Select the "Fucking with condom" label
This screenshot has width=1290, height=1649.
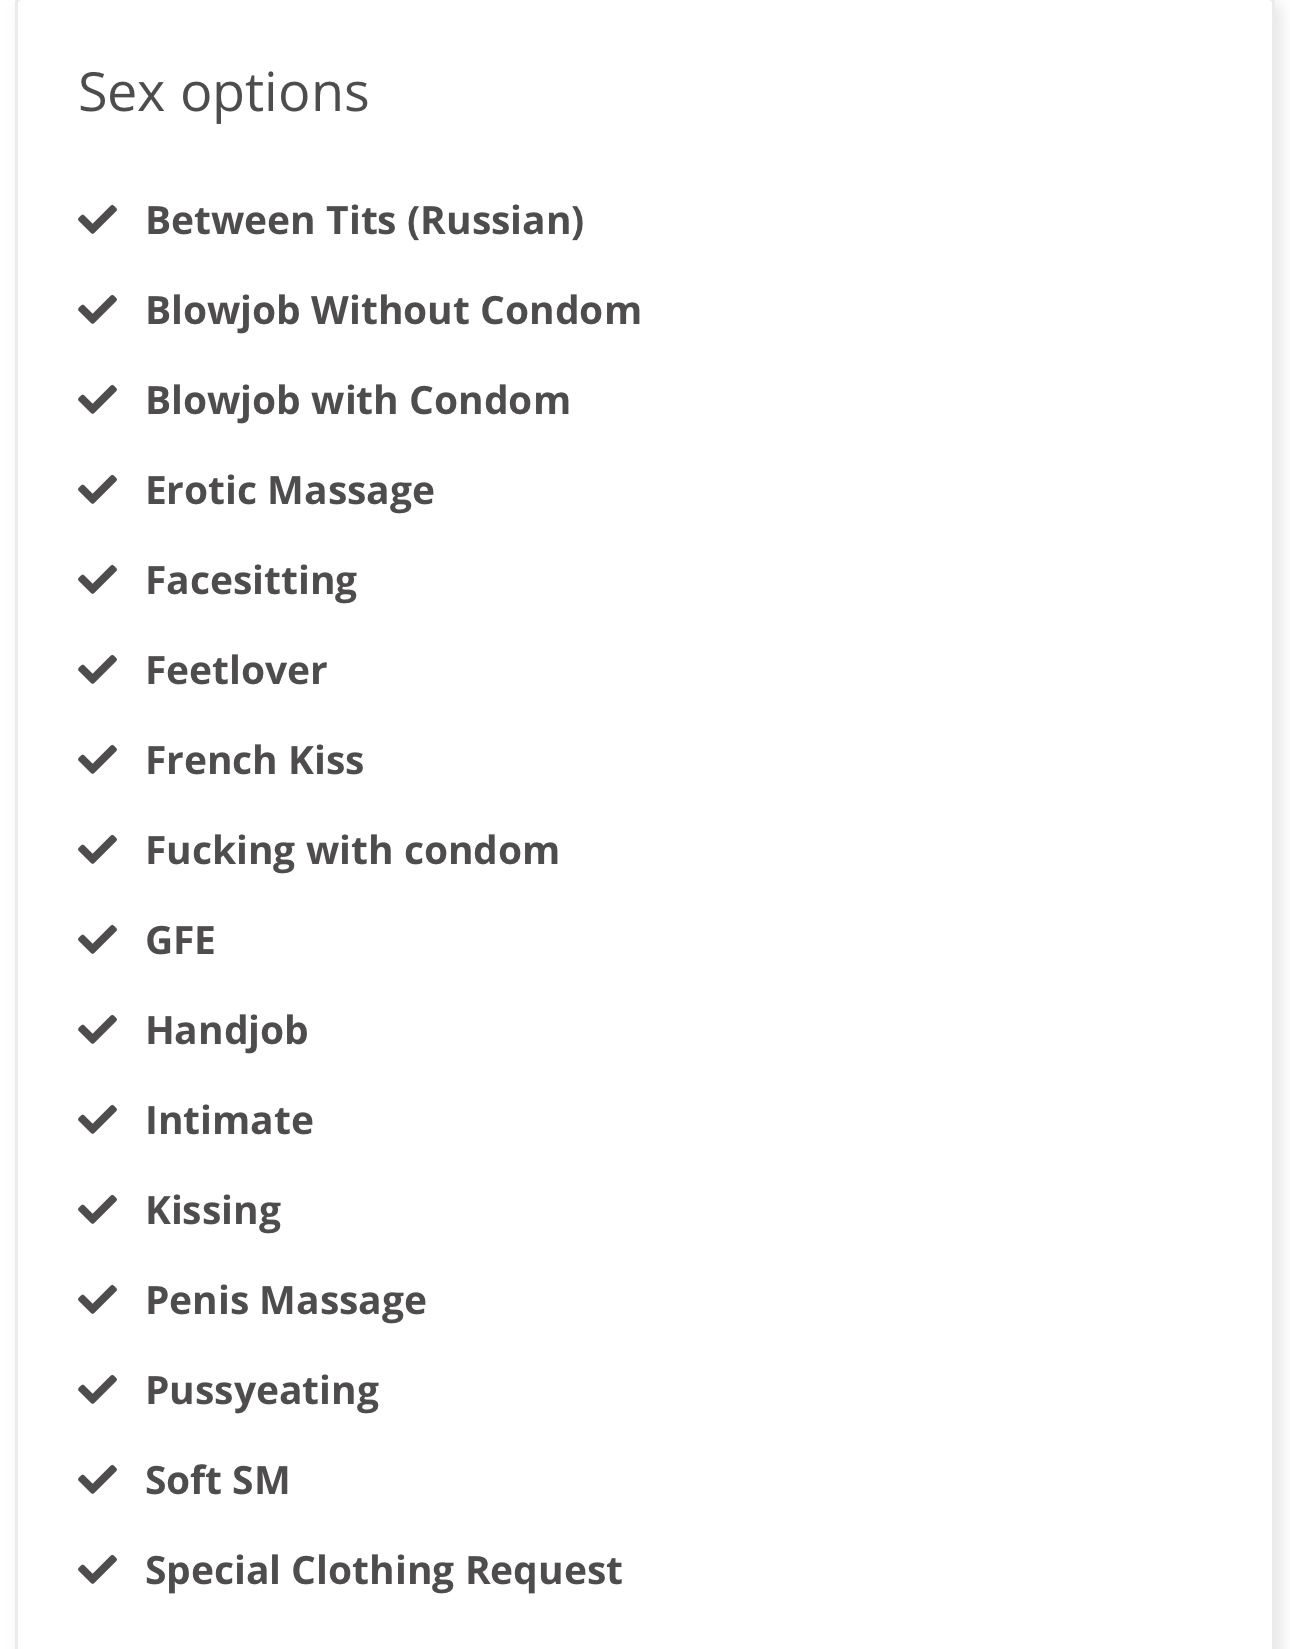point(352,851)
